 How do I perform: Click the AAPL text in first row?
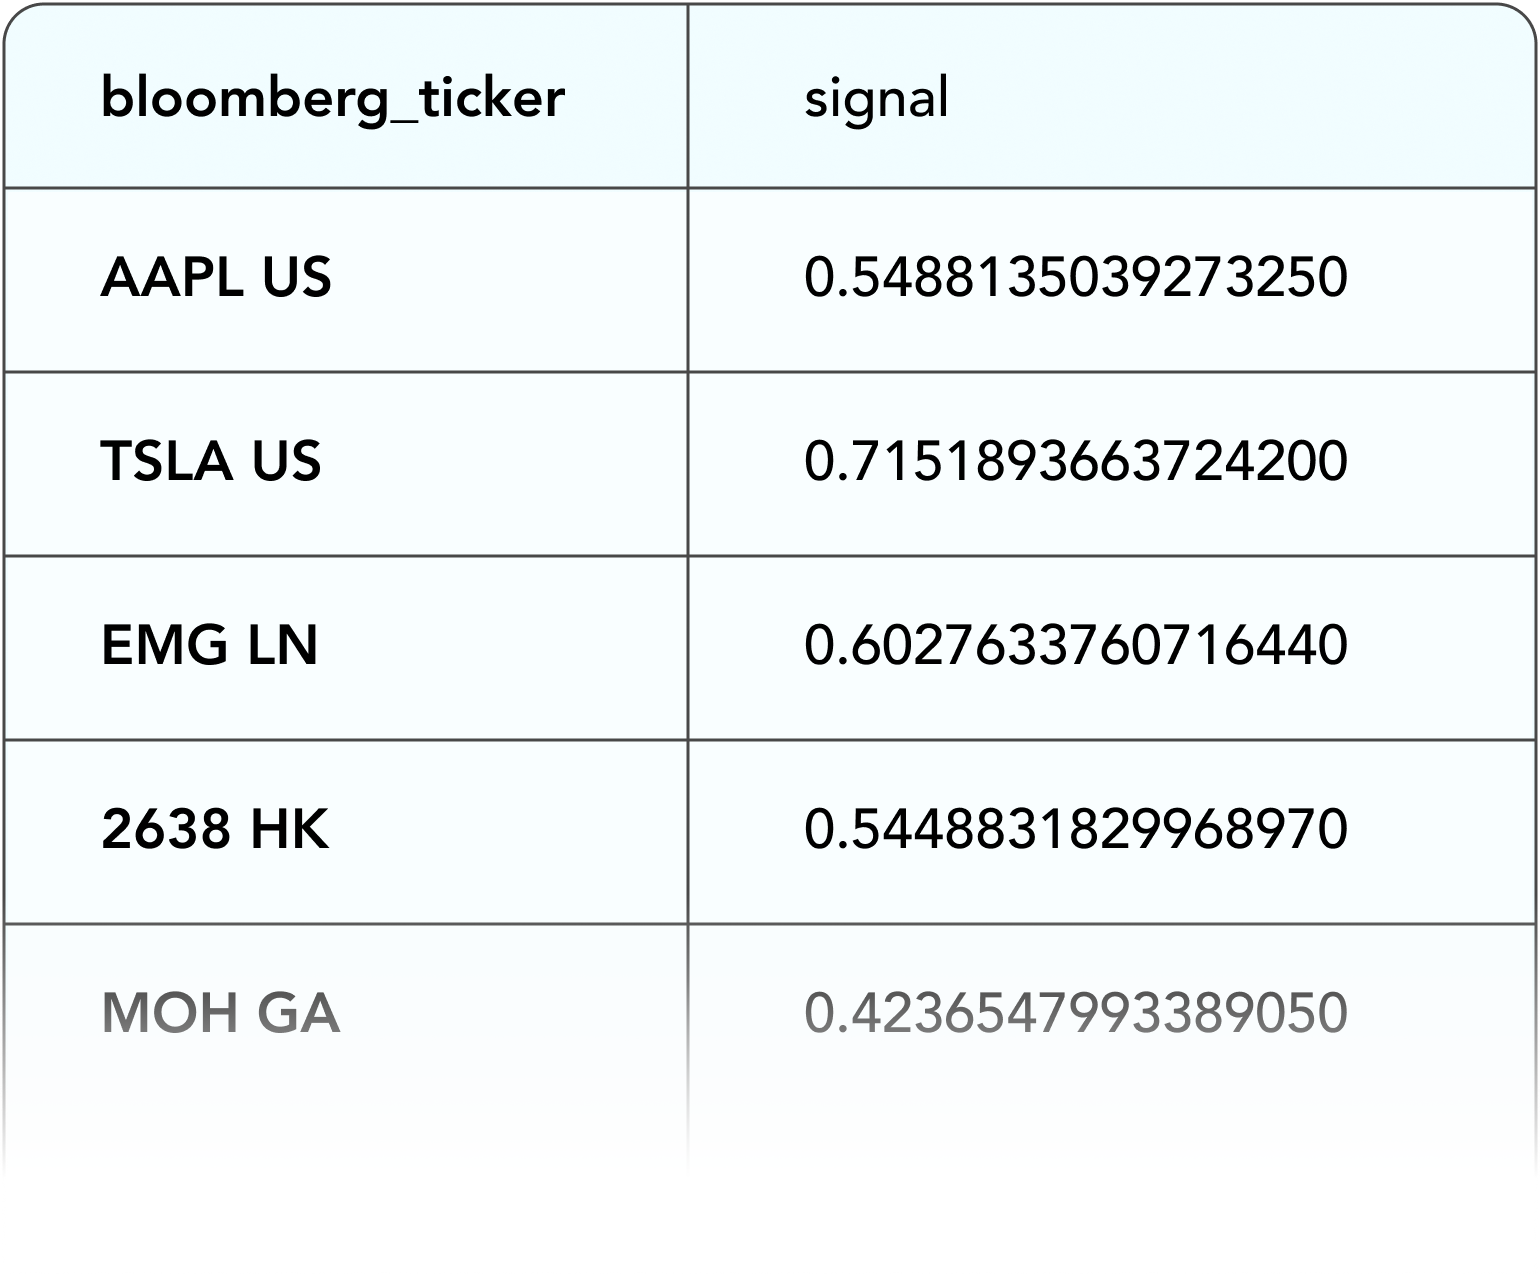(172, 277)
